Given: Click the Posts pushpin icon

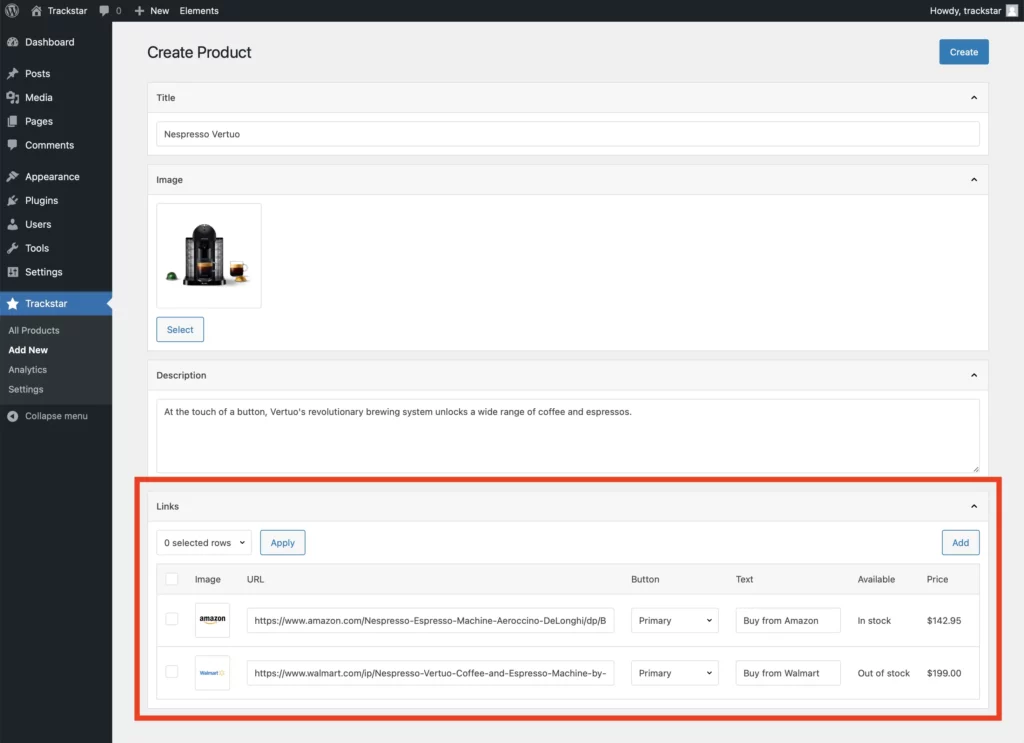Looking at the screenshot, I should tap(12, 74).
